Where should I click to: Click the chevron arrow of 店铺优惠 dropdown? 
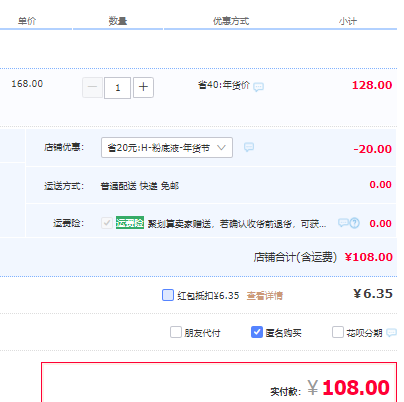coord(221,147)
